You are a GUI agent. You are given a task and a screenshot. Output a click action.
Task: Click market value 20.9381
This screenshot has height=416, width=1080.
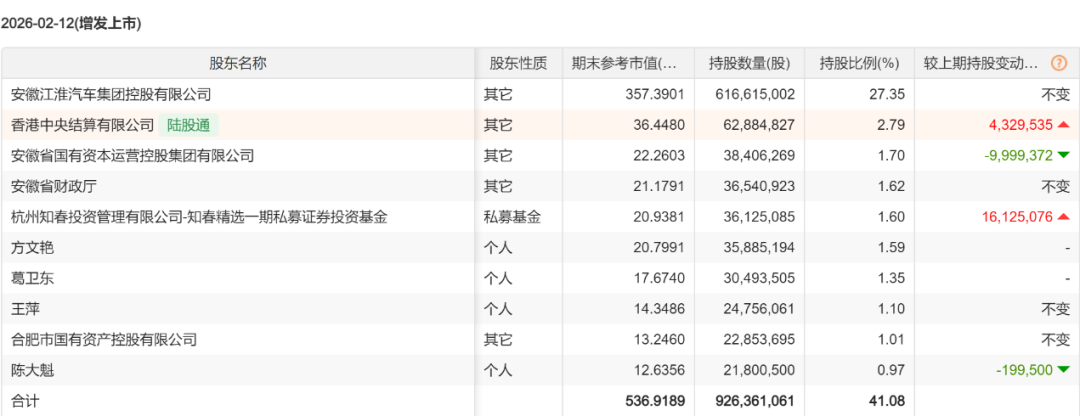click(660, 217)
